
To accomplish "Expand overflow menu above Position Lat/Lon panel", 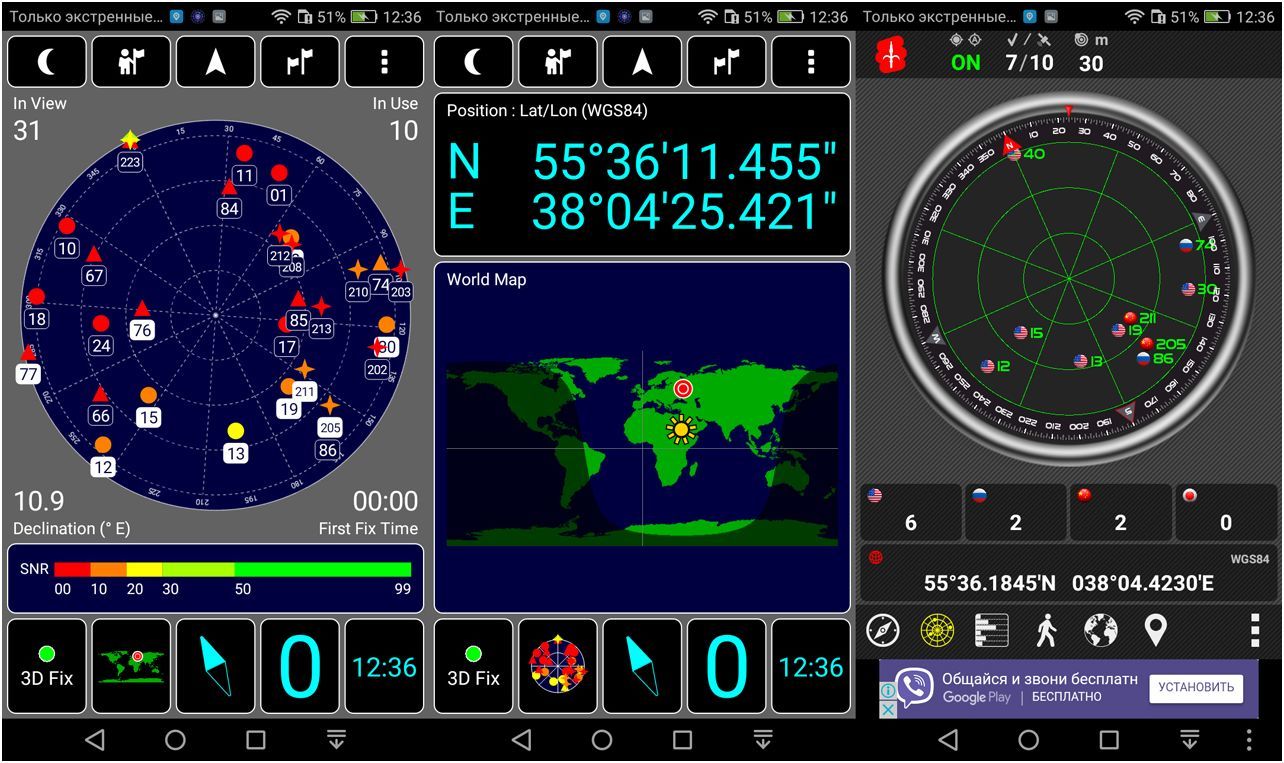I will point(811,62).
